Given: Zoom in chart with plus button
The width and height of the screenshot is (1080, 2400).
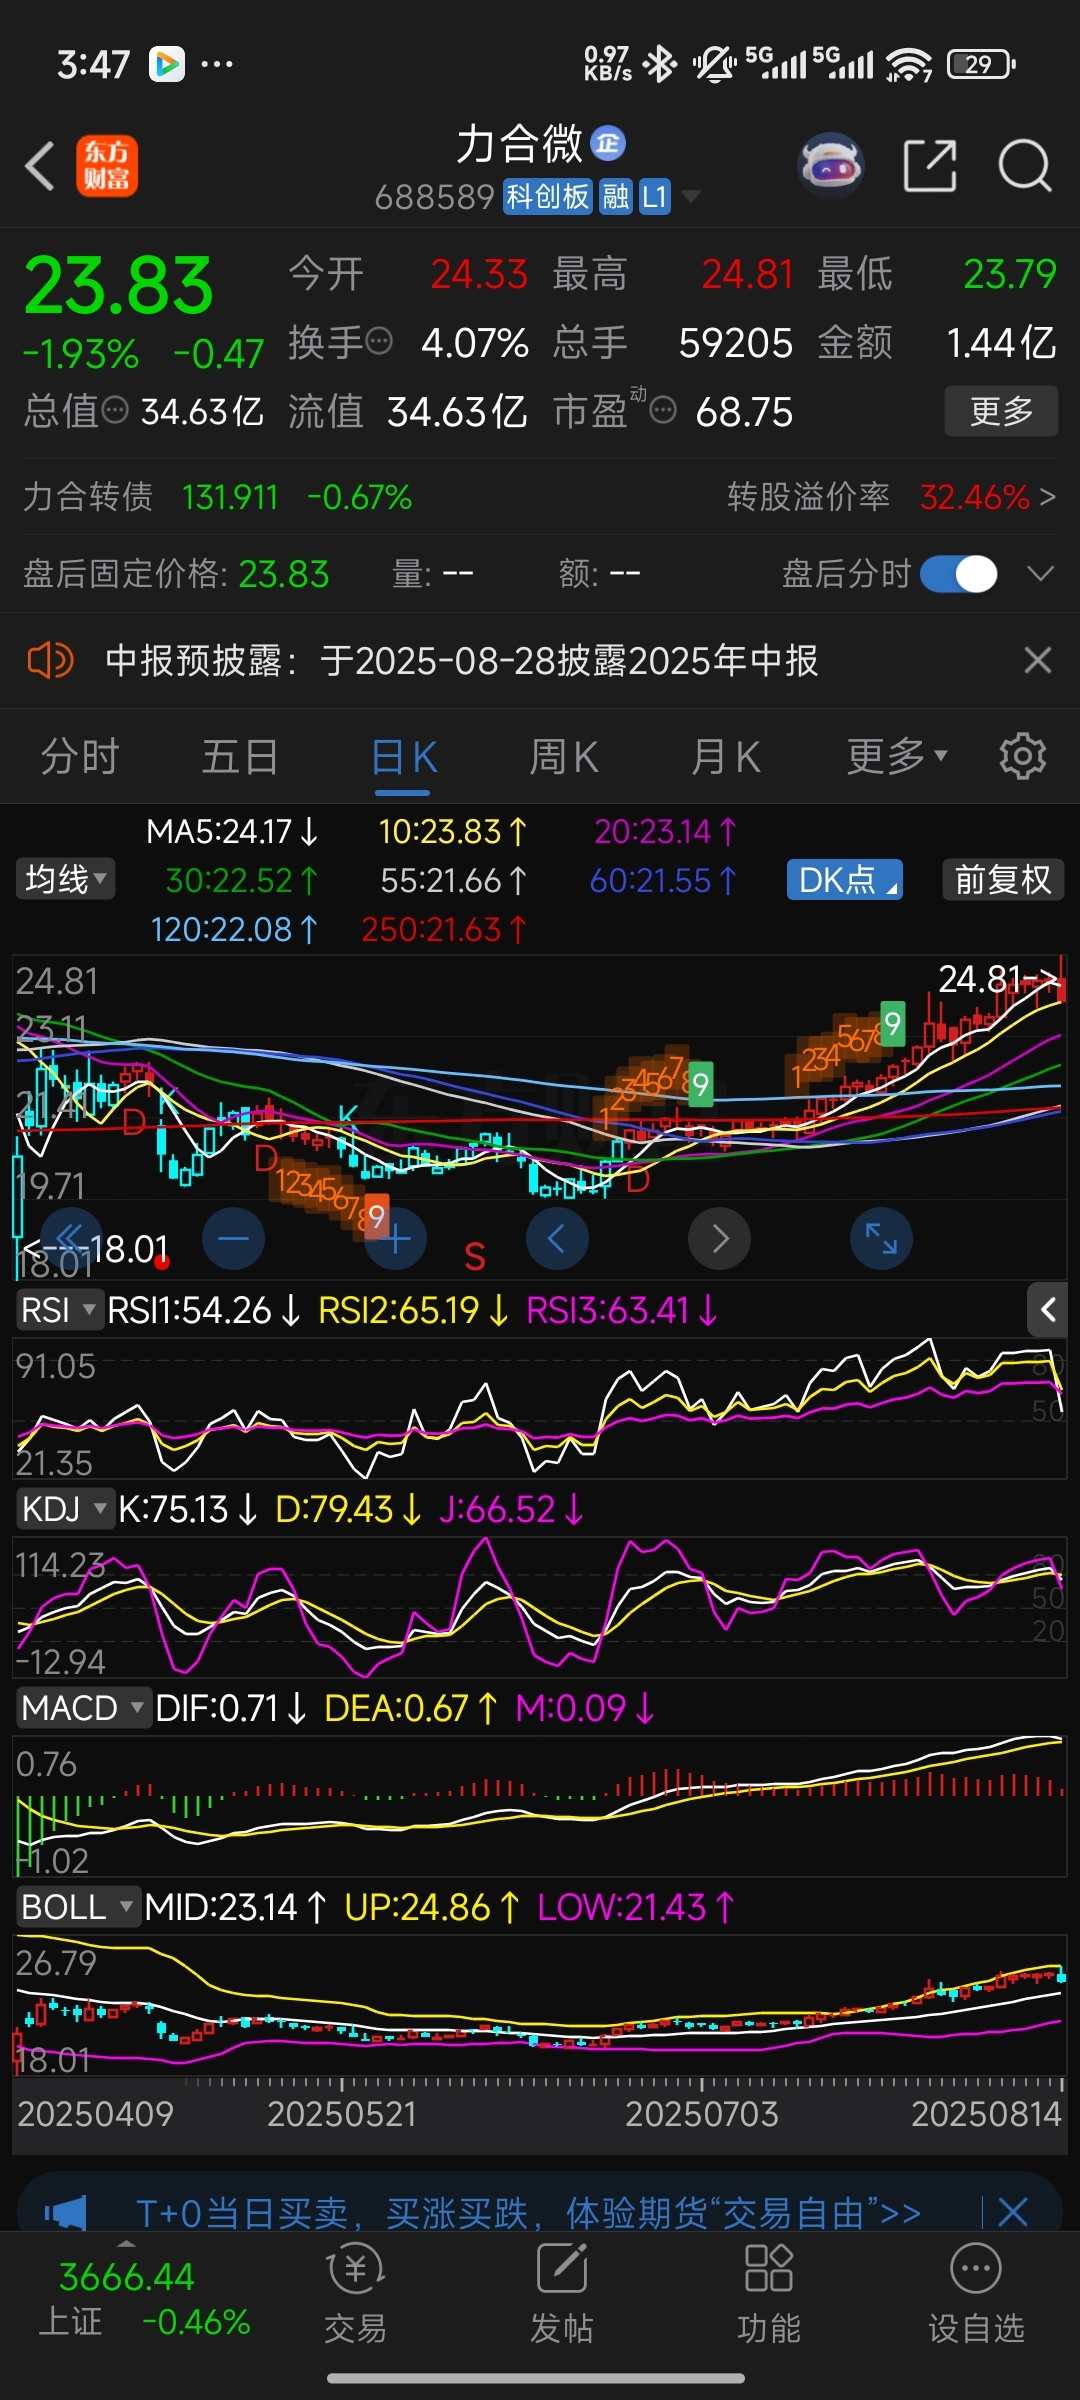Looking at the screenshot, I should click(x=396, y=1239).
